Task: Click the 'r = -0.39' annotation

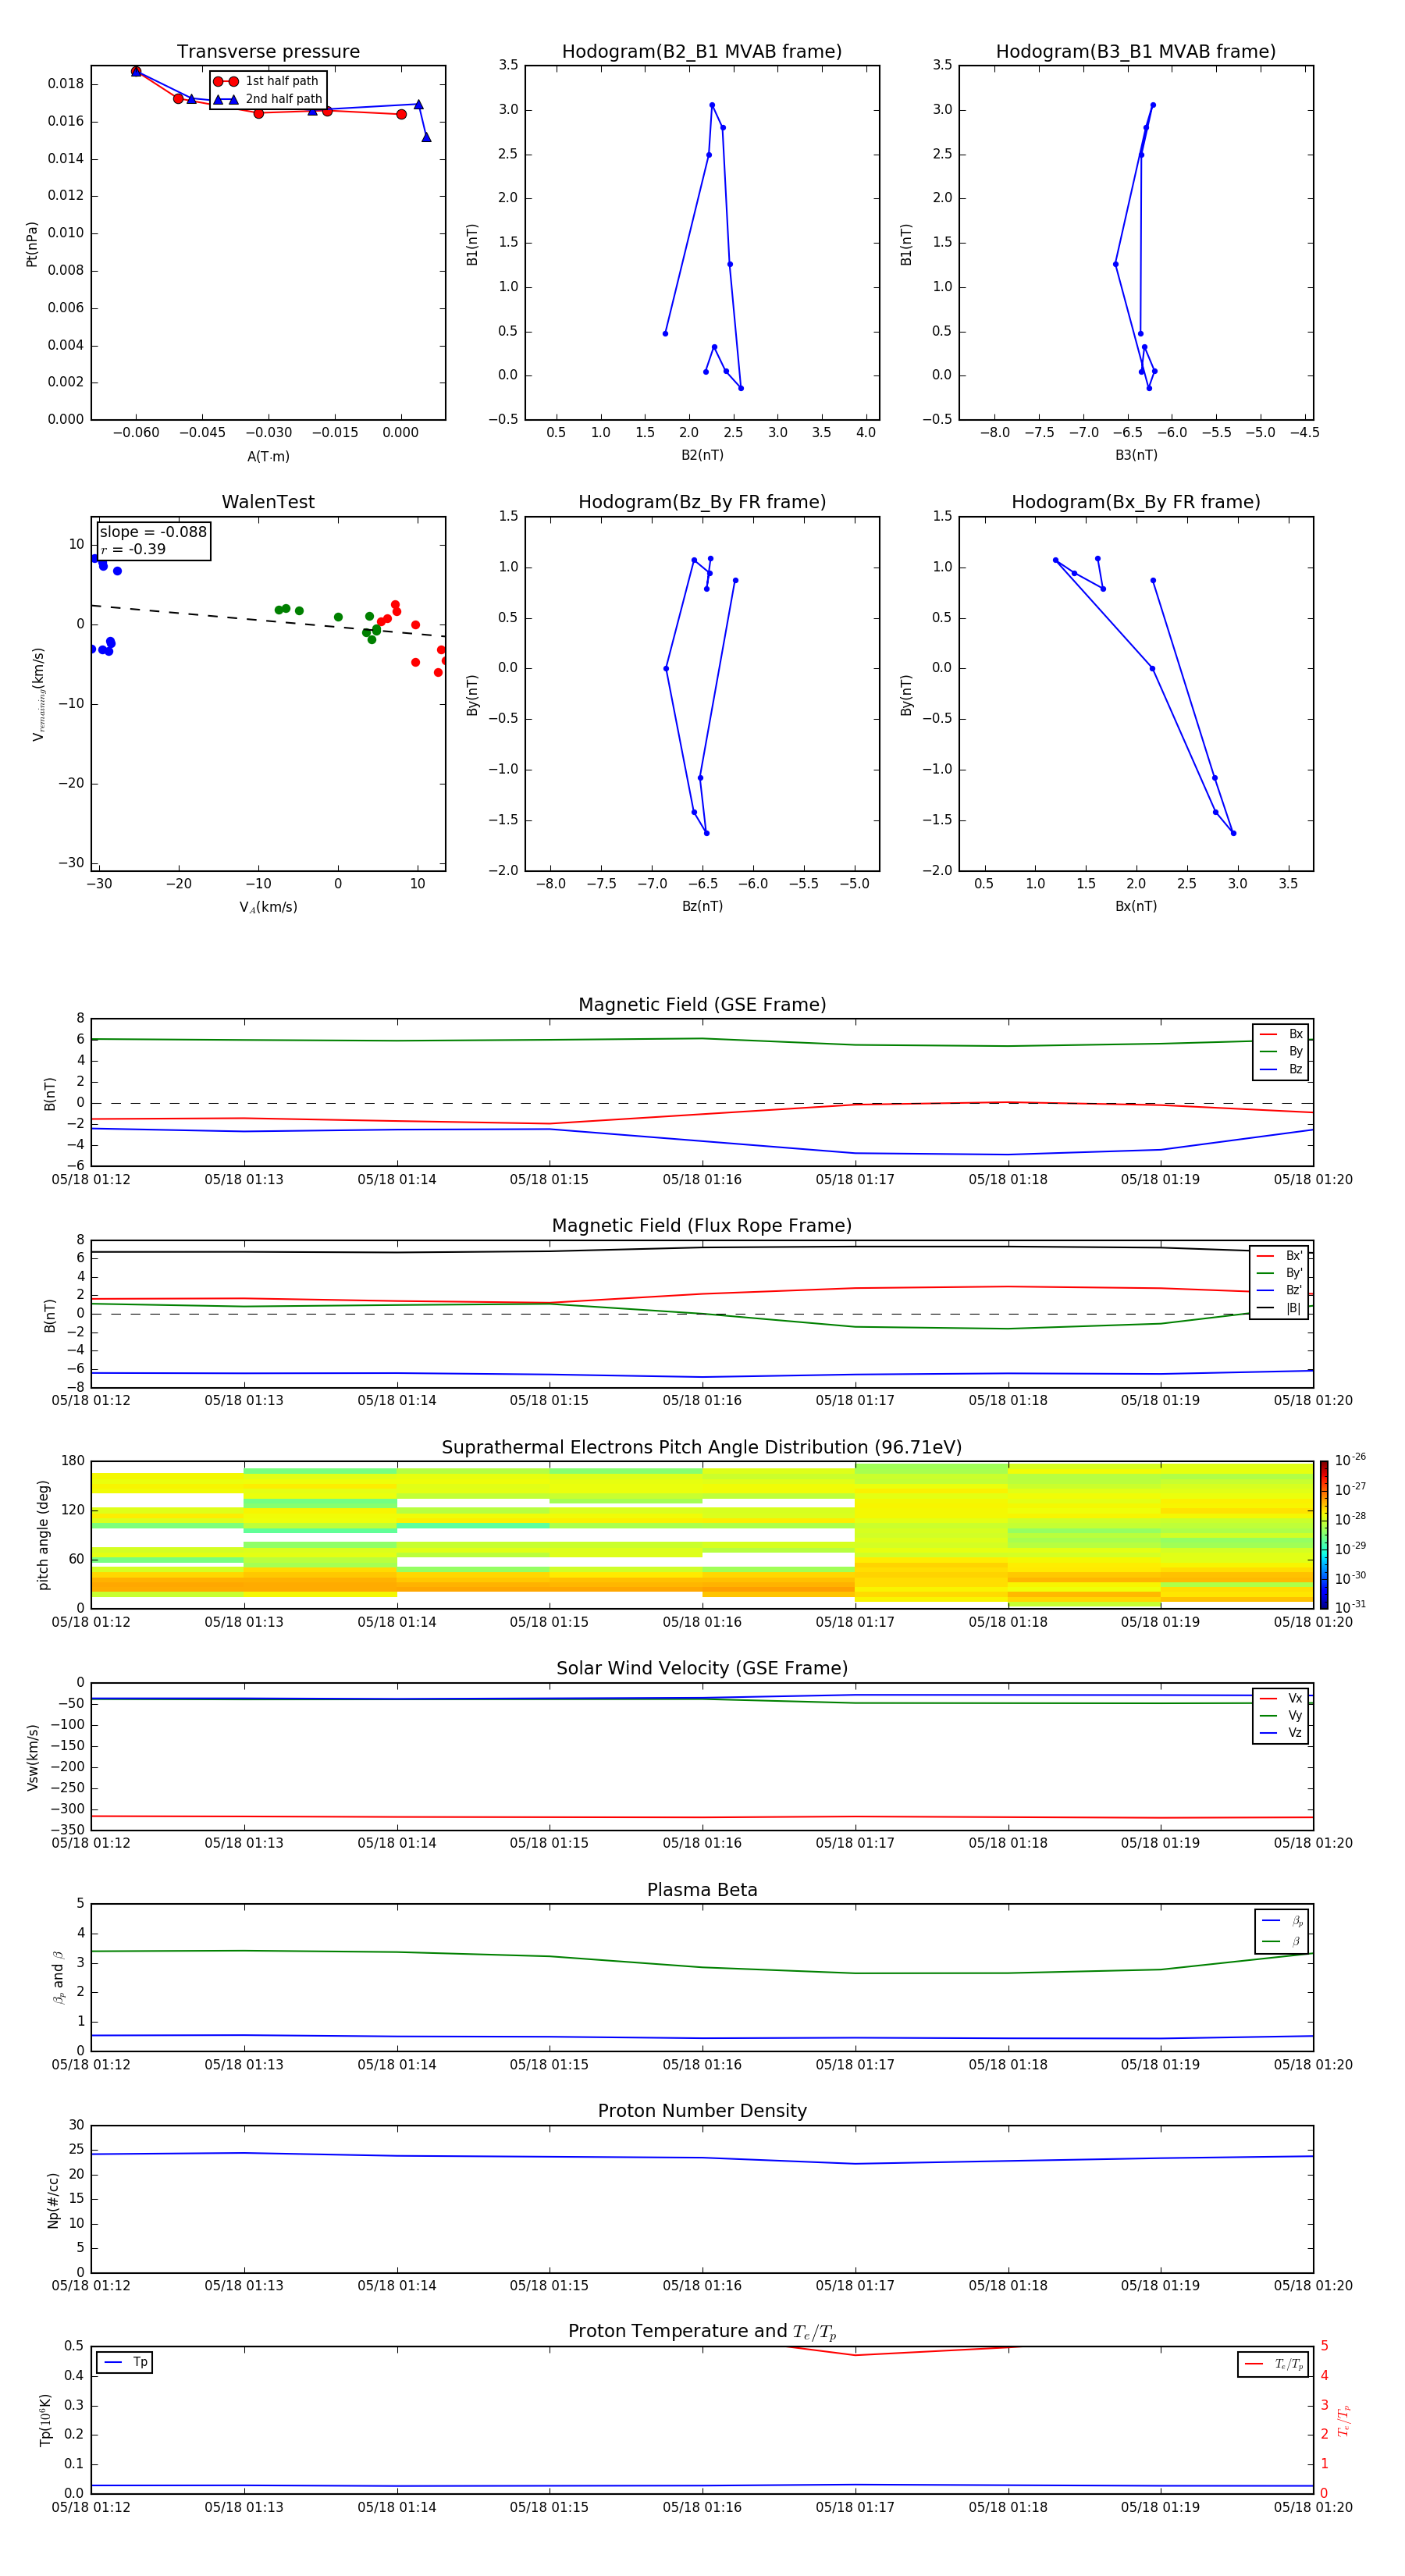Action: (133, 549)
